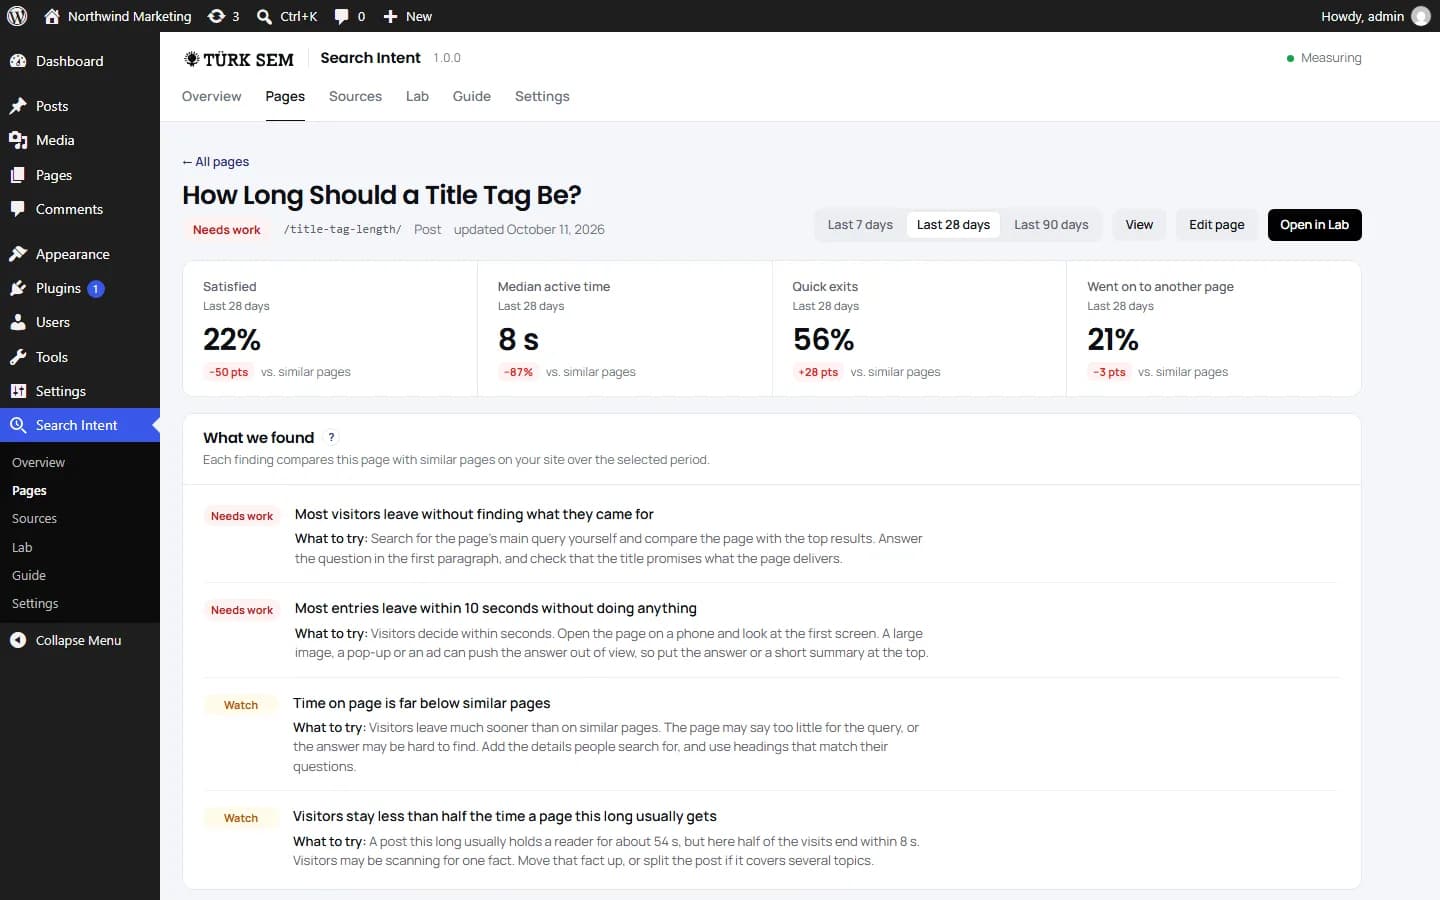Open the plugin Settings tab

click(x=542, y=96)
